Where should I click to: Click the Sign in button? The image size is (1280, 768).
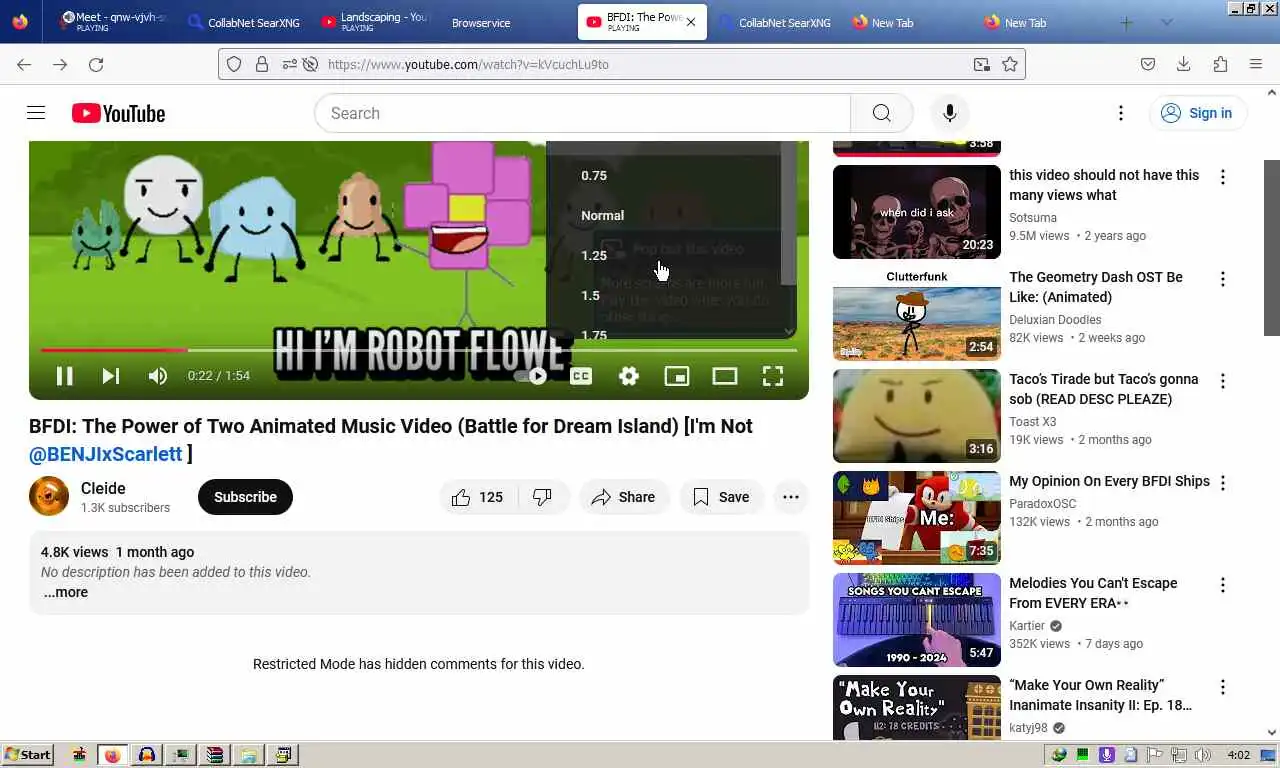click(x=1197, y=113)
